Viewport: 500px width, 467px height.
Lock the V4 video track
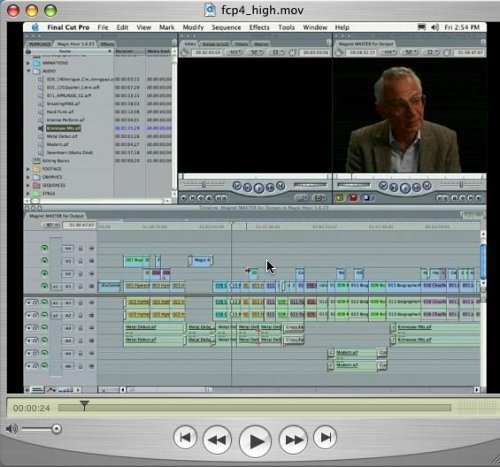pos(81,248)
